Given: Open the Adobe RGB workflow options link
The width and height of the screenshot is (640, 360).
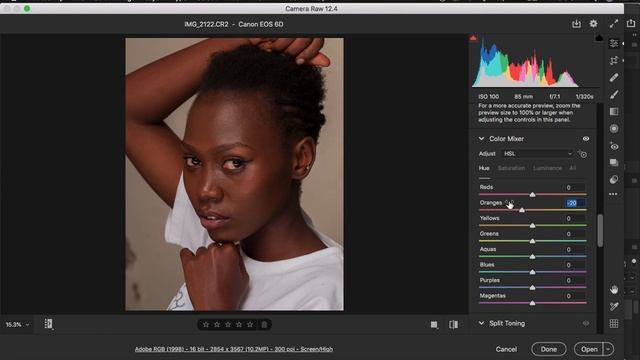Looking at the screenshot, I should pyautogui.click(x=233, y=349).
